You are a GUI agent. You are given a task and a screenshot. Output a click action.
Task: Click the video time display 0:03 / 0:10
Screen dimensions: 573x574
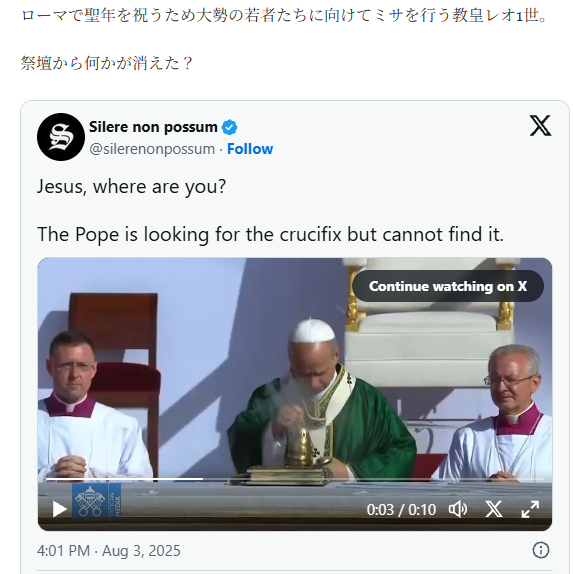(401, 510)
